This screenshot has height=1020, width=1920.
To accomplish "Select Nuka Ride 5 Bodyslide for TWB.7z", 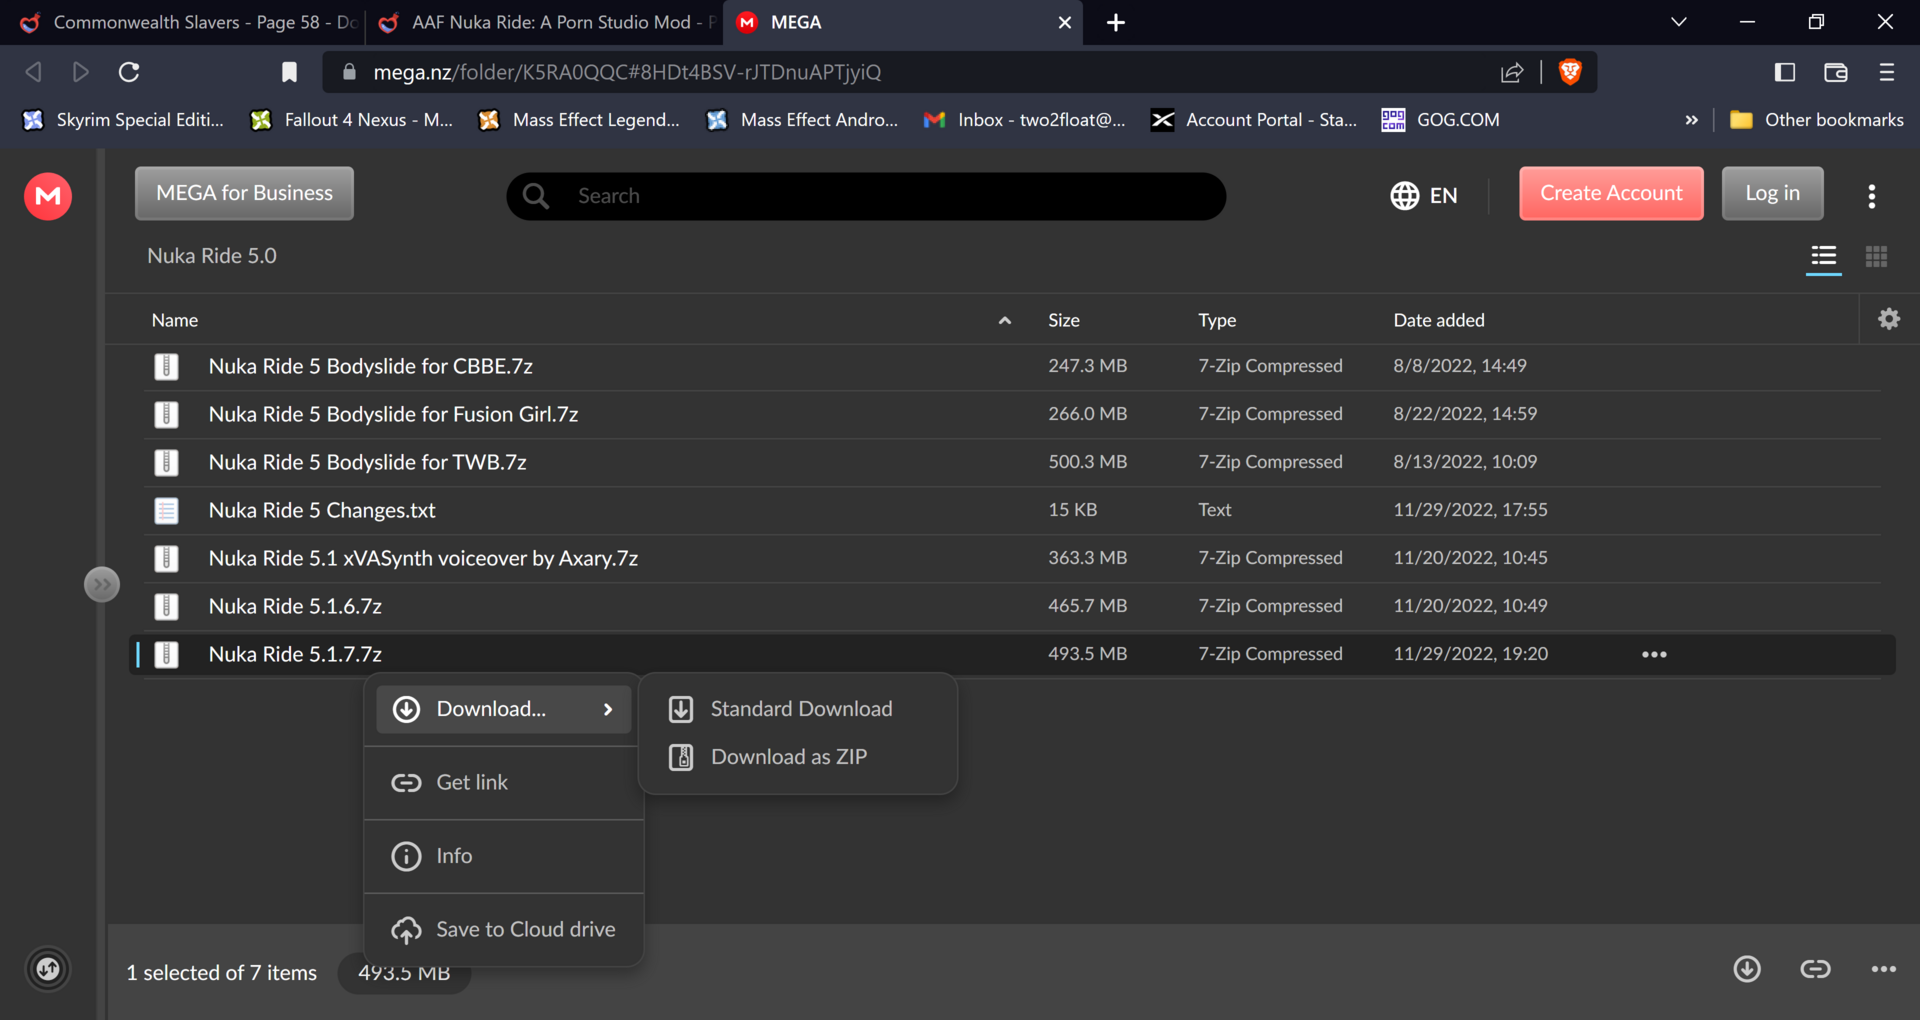I will (x=1012, y=462).
